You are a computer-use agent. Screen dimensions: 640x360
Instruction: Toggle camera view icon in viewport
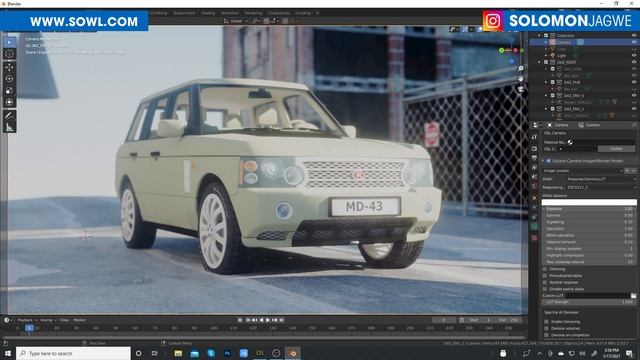coord(521,88)
